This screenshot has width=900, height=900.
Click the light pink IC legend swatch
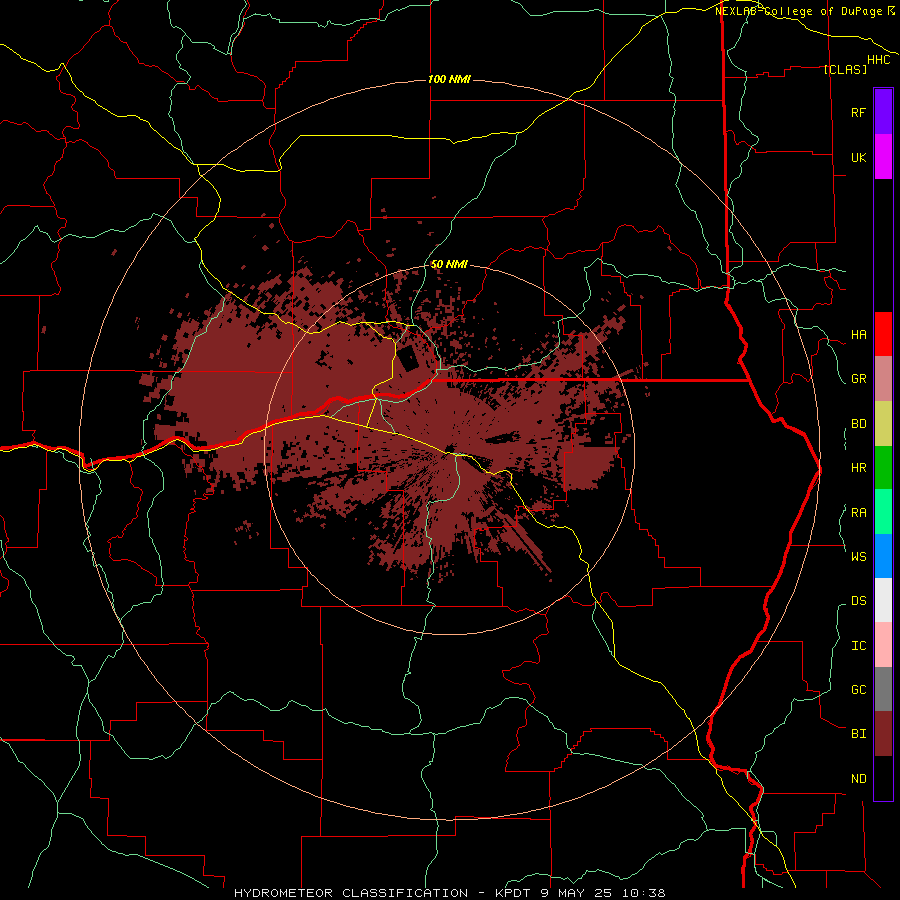click(x=883, y=645)
